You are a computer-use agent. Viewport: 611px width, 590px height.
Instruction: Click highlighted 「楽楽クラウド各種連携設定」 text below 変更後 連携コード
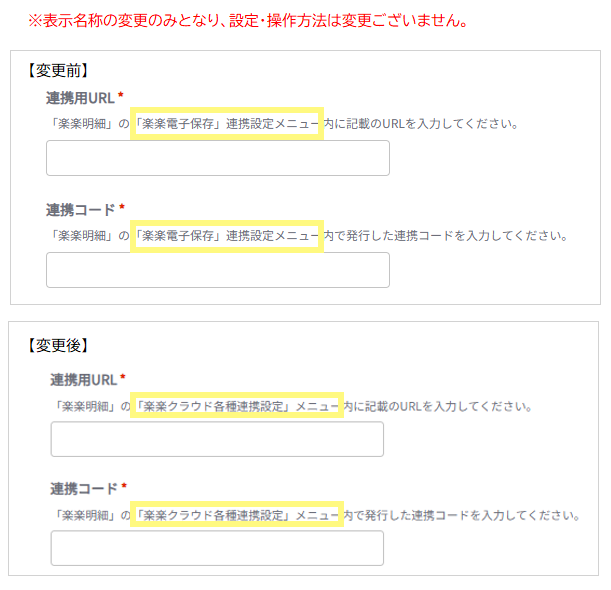[213, 515]
